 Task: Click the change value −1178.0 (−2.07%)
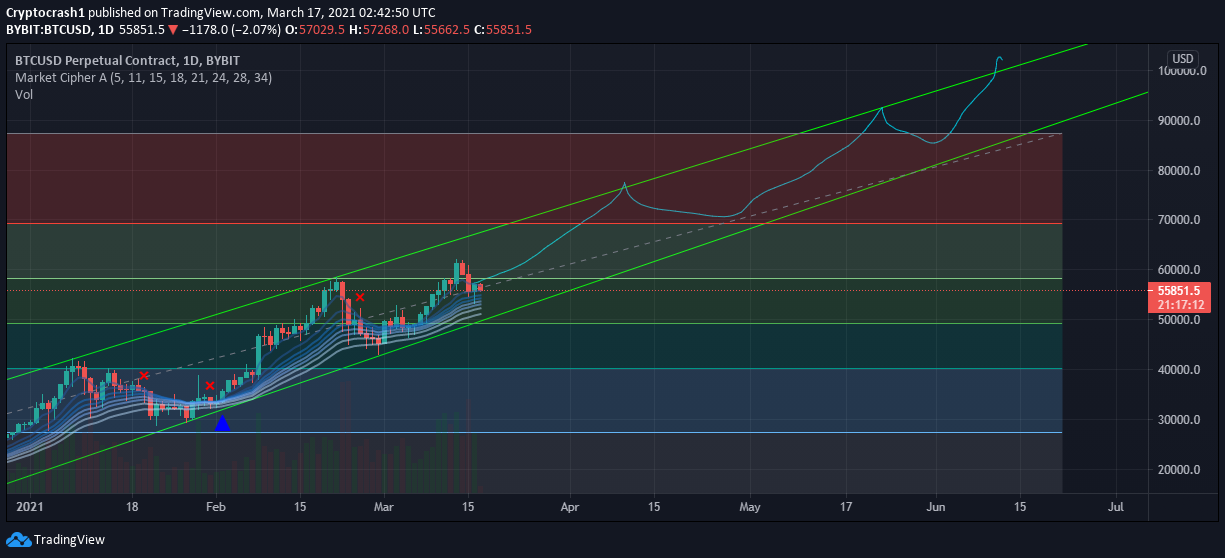coord(231,30)
